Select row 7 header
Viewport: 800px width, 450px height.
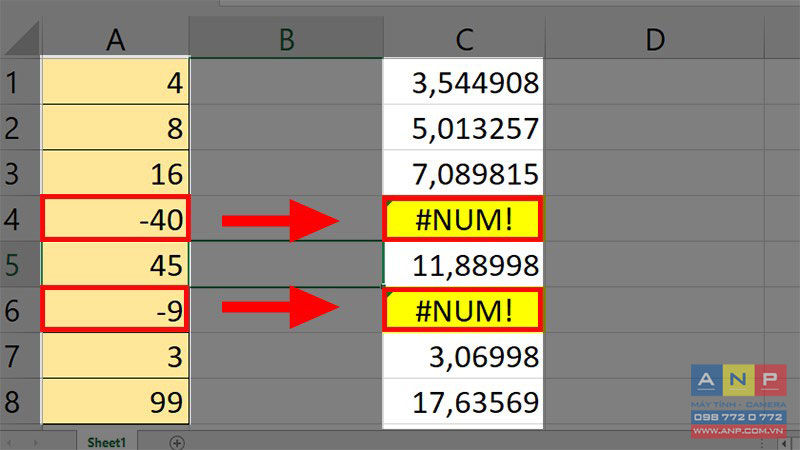click(20, 356)
